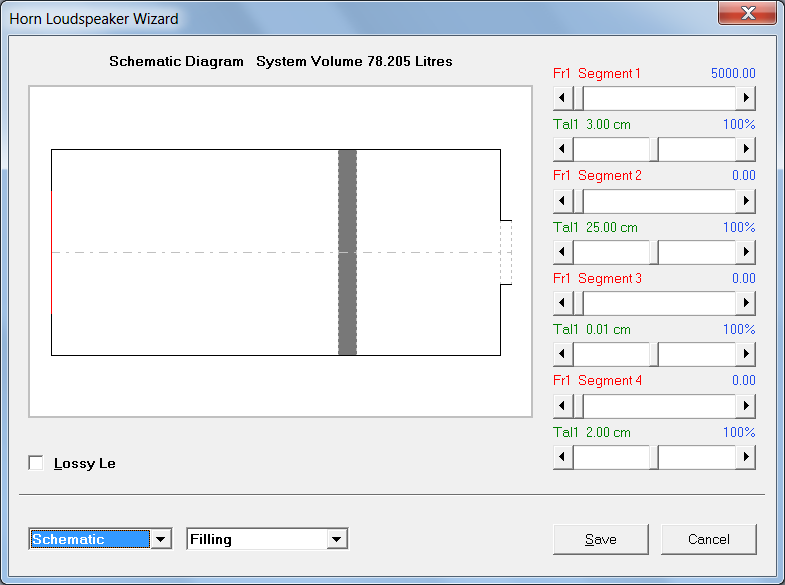
Task: Increase Tal1 25.00 cm with right arrow
Action: [745, 251]
